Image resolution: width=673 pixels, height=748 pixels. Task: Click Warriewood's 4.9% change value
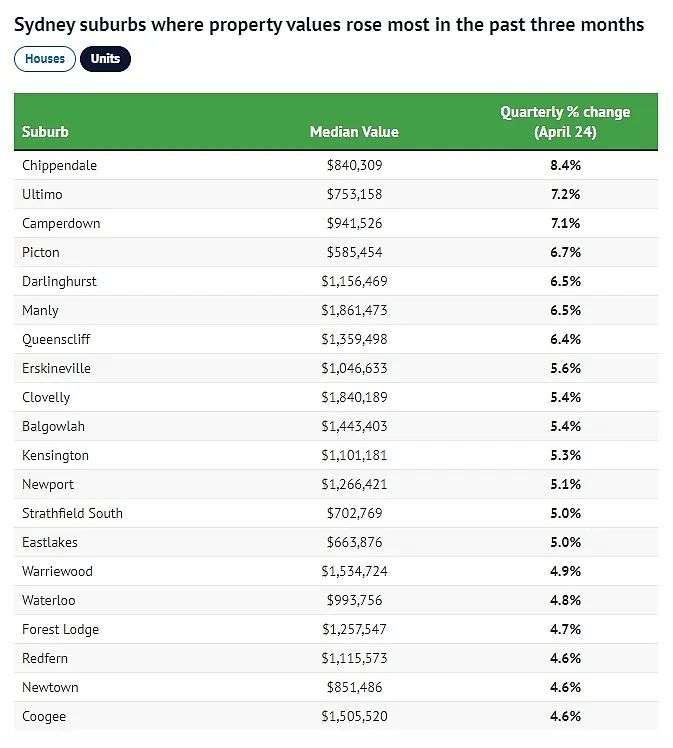click(565, 571)
